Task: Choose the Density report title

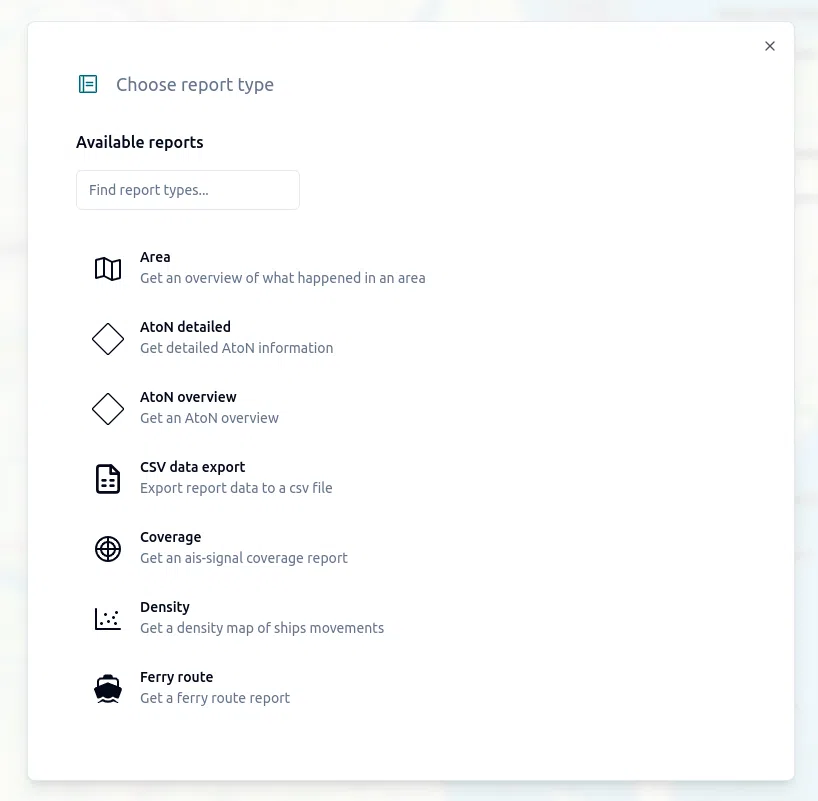Action: point(165,607)
